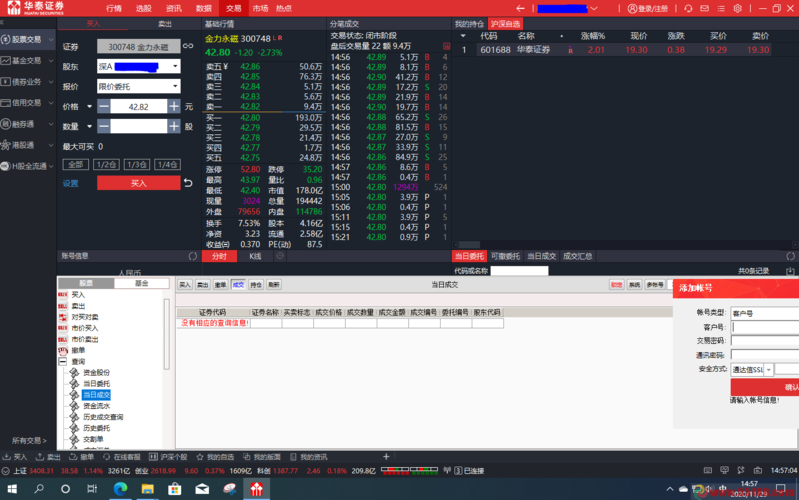Switch to the K线 chart tab
Image resolution: width=799 pixels, height=500 pixels.
click(x=255, y=256)
